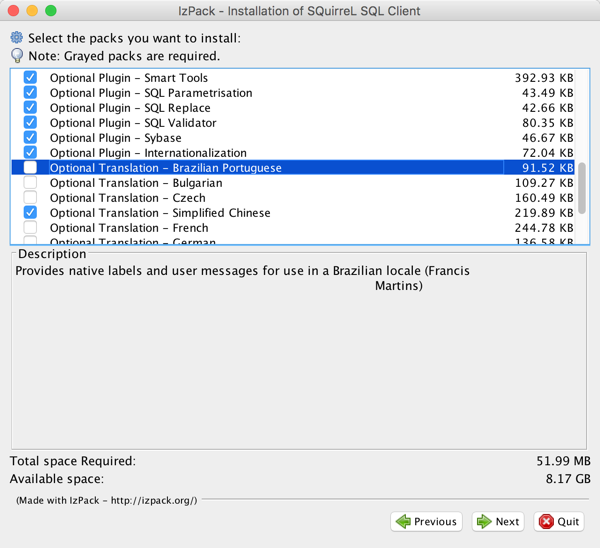Click the pack list vertical scrollbar thumb
Image resolution: width=600 pixels, height=548 pixels.
point(582,188)
